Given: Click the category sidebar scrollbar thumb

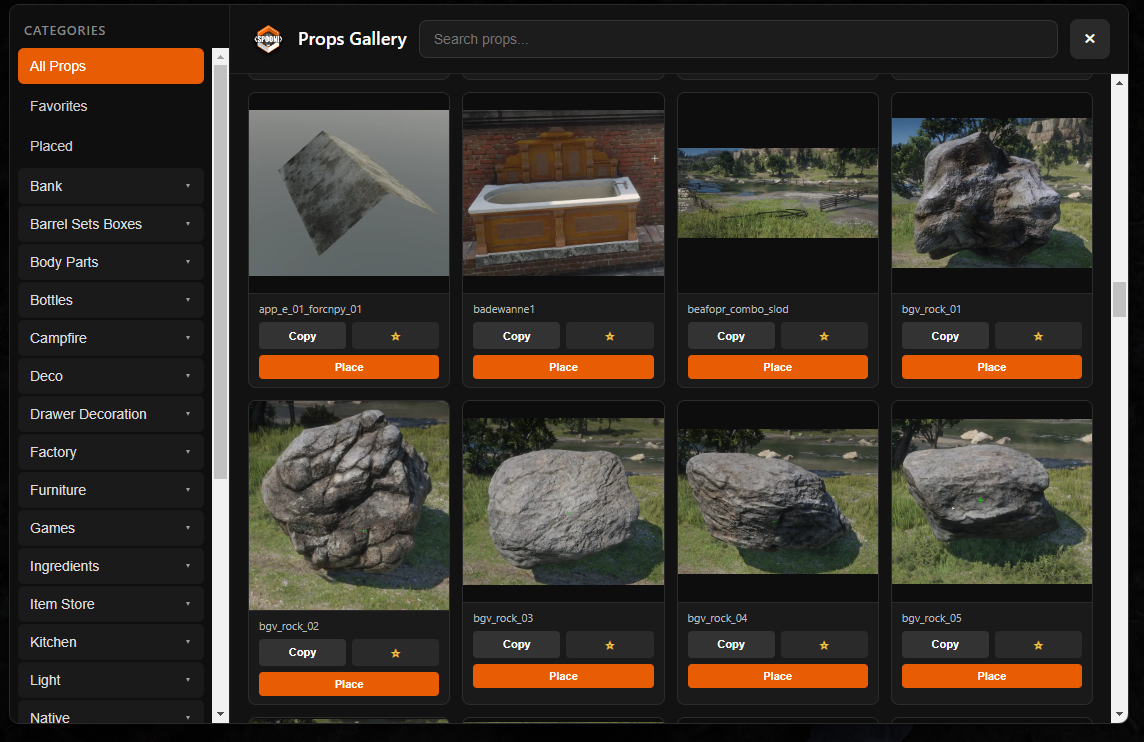Looking at the screenshot, I should click(220, 272).
